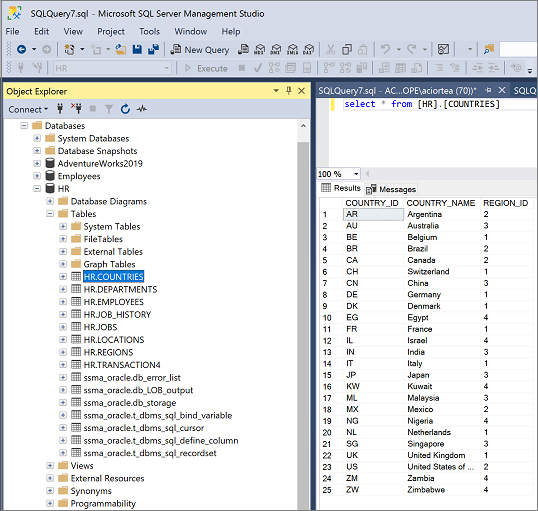Click the Copy icon in toolbar
538x511 pixels.
(347, 50)
